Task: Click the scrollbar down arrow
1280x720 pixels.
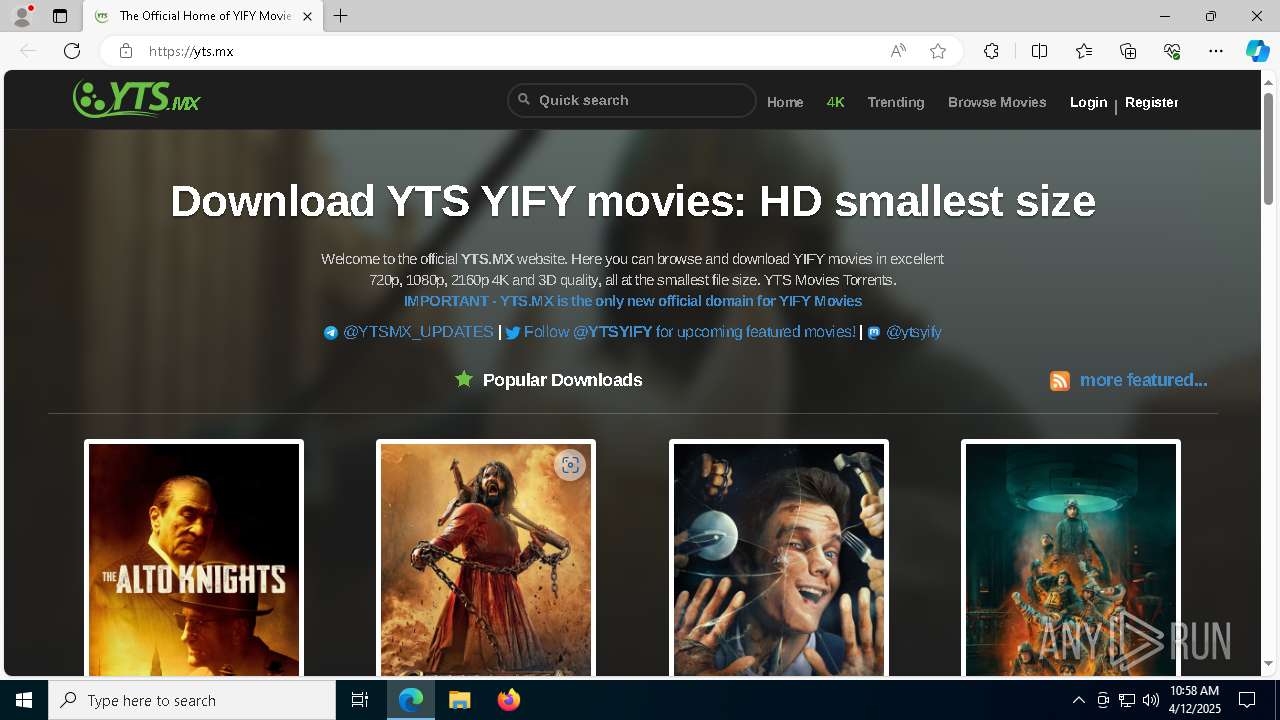Action: [1268, 664]
